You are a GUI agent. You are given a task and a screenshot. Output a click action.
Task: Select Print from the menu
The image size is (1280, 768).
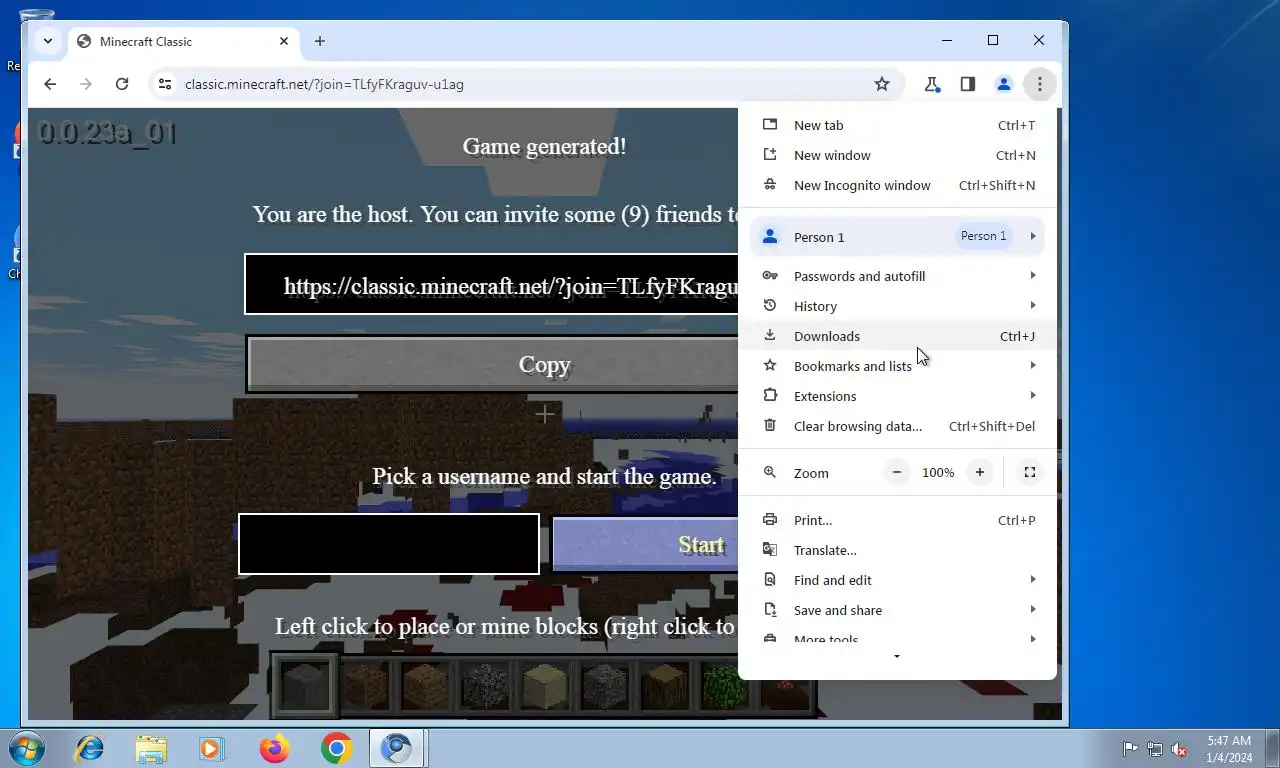pyautogui.click(x=897, y=520)
